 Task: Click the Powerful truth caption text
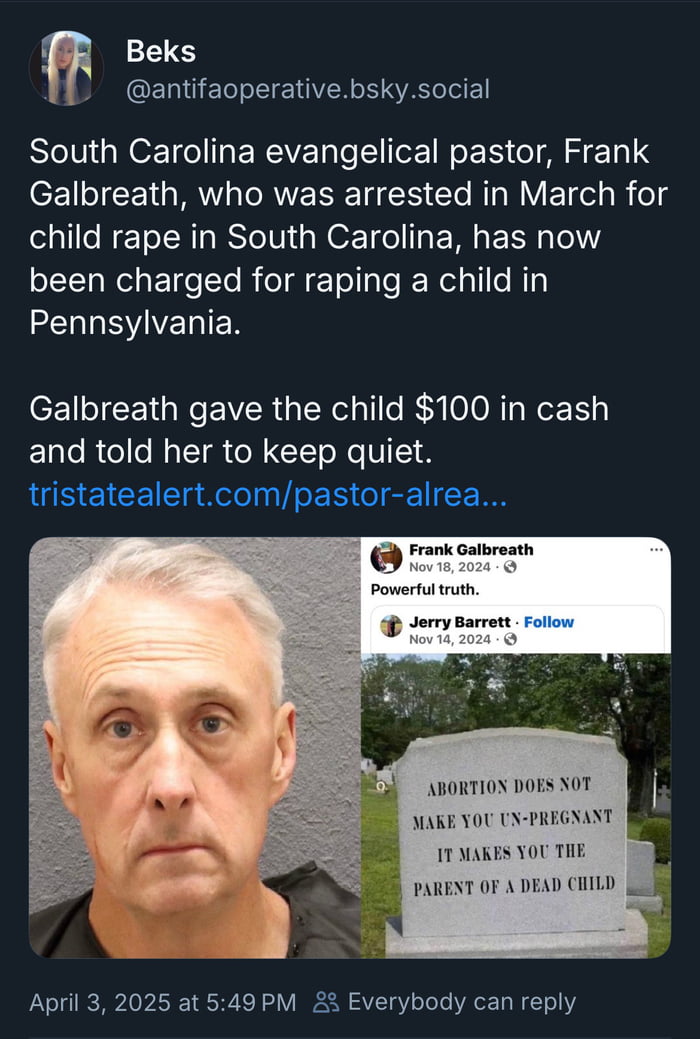[x=425, y=589]
